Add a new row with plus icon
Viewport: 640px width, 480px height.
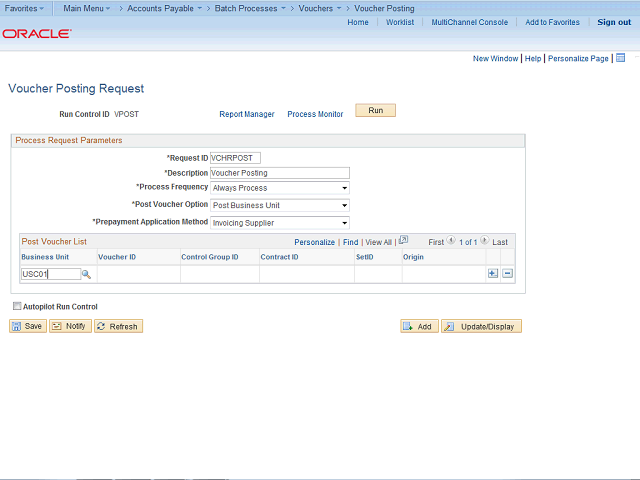point(493,273)
